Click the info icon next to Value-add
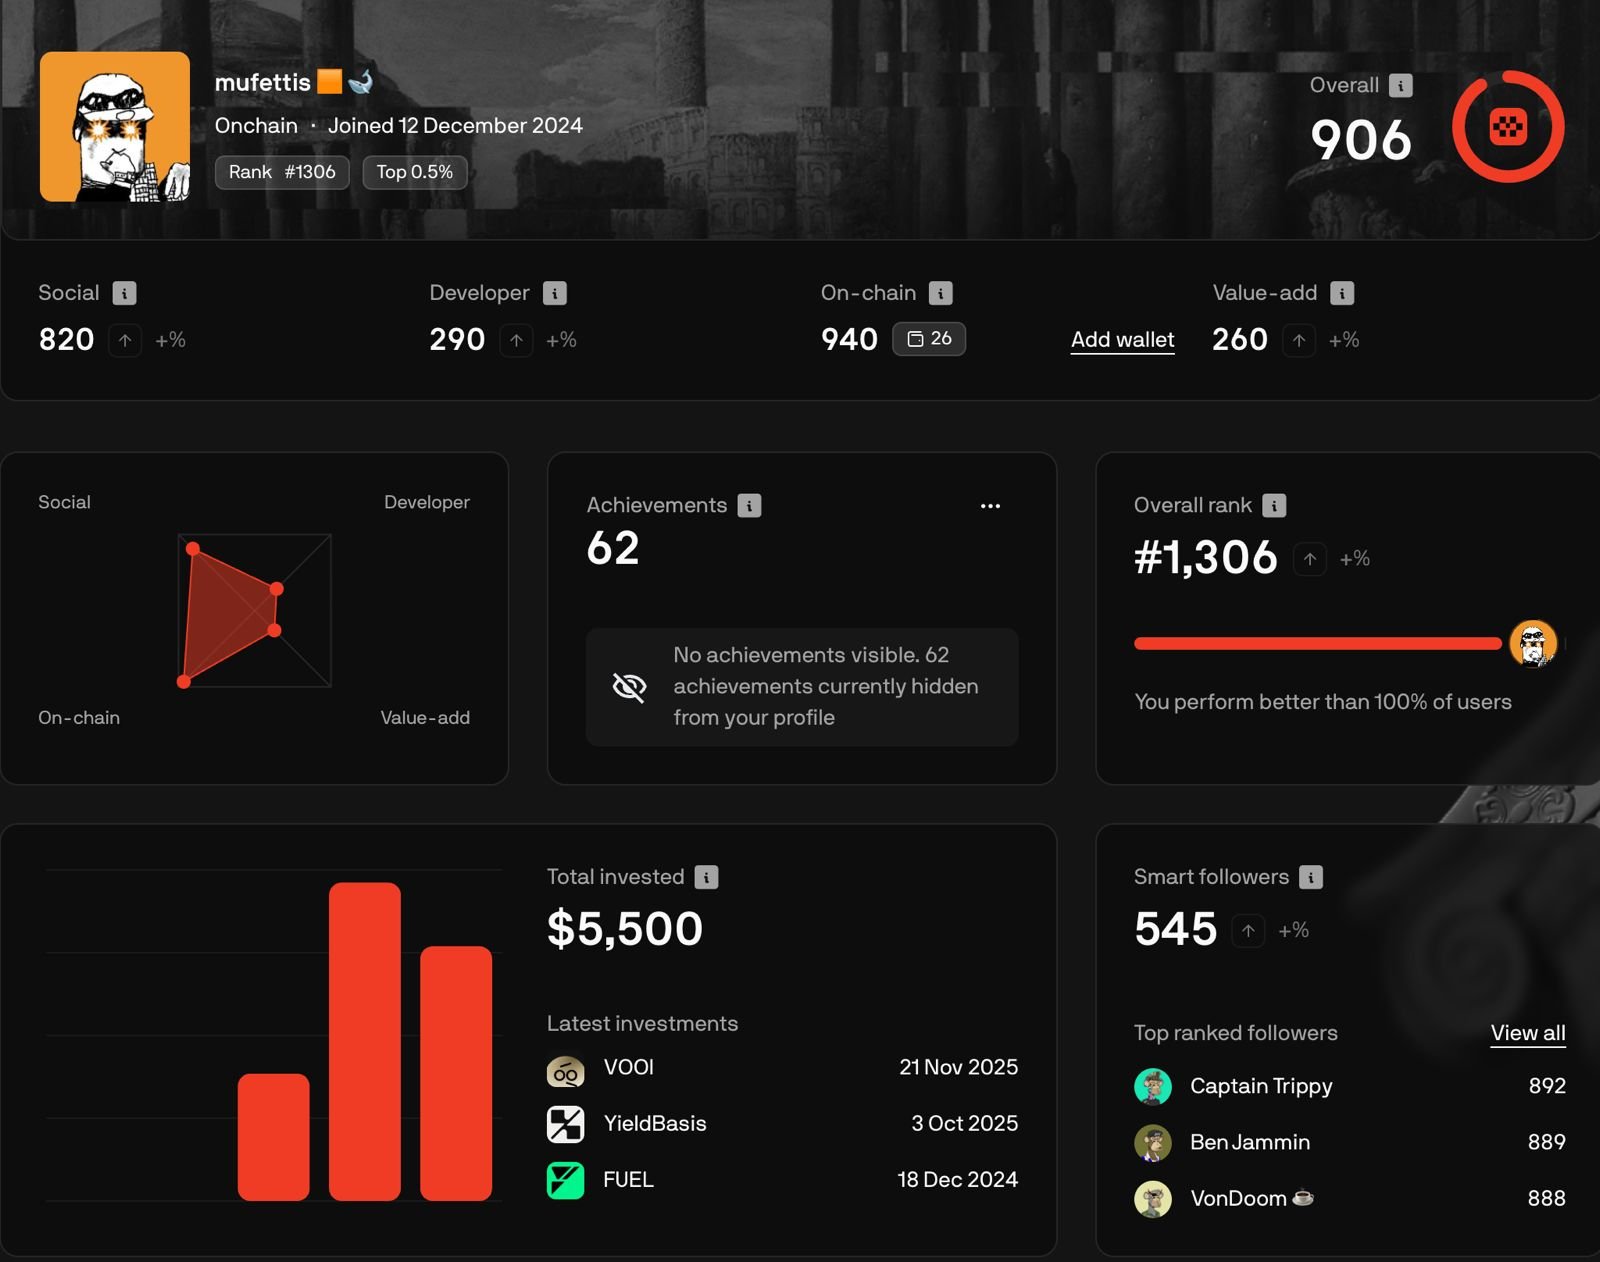The width and height of the screenshot is (1600, 1262). coord(1342,293)
